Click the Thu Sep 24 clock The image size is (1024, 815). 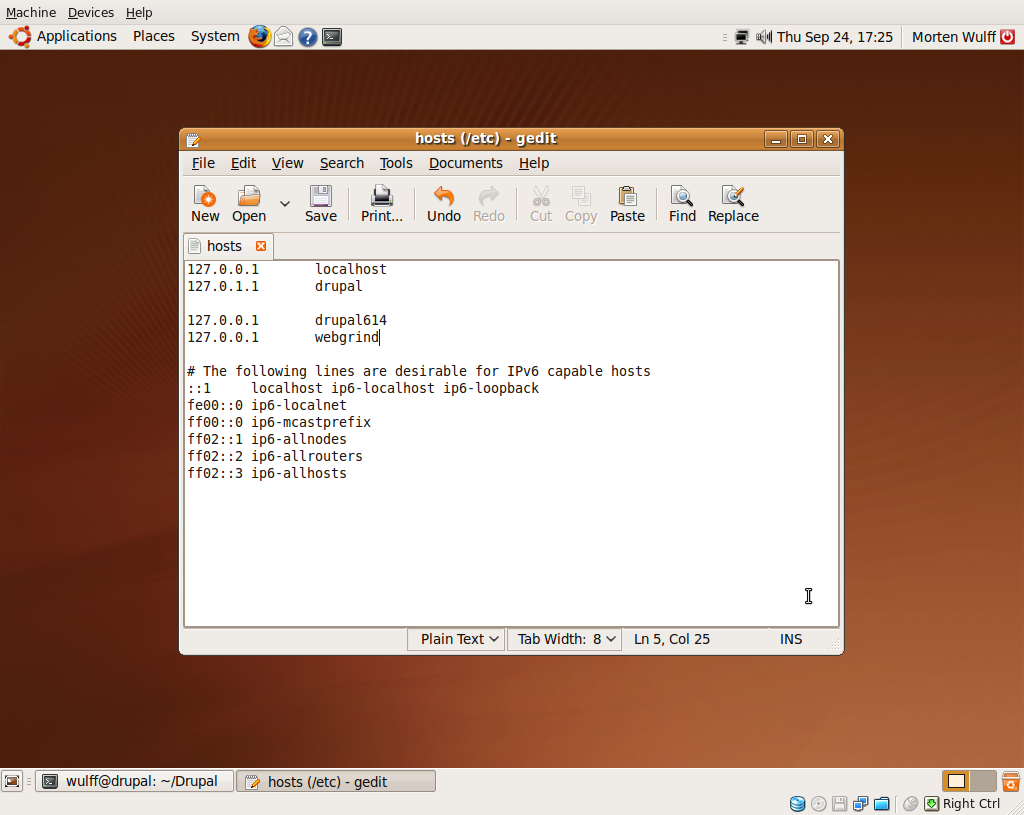coord(835,37)
